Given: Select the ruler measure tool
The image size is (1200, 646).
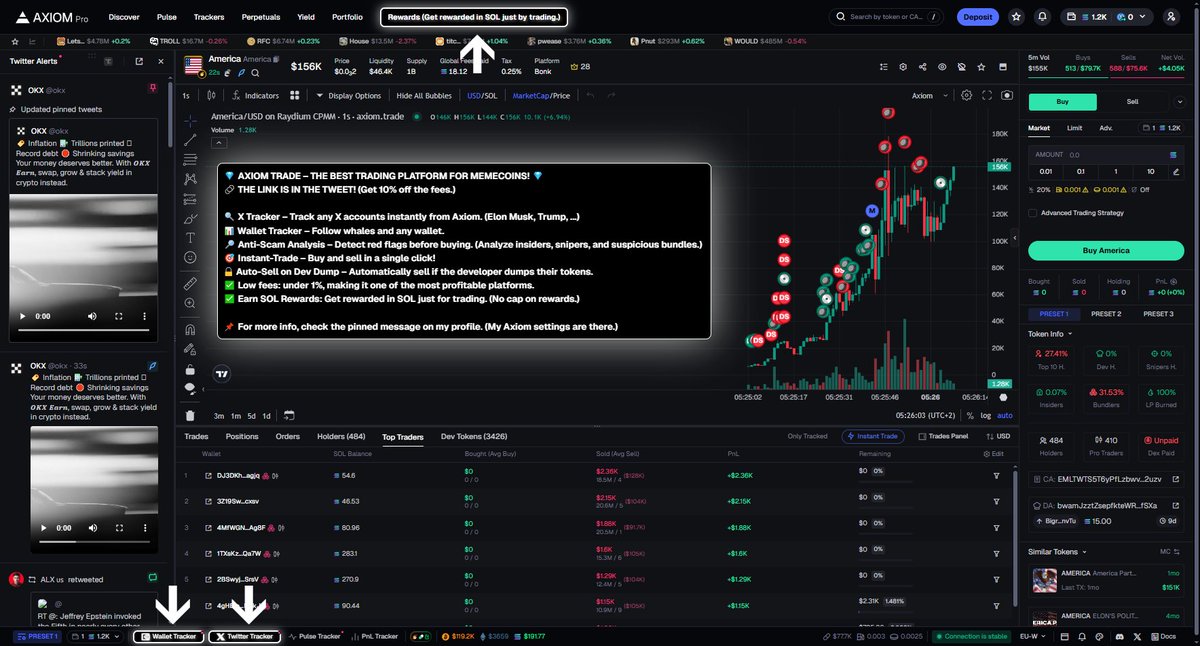Looking at the screenshot, I should point(190,284).
